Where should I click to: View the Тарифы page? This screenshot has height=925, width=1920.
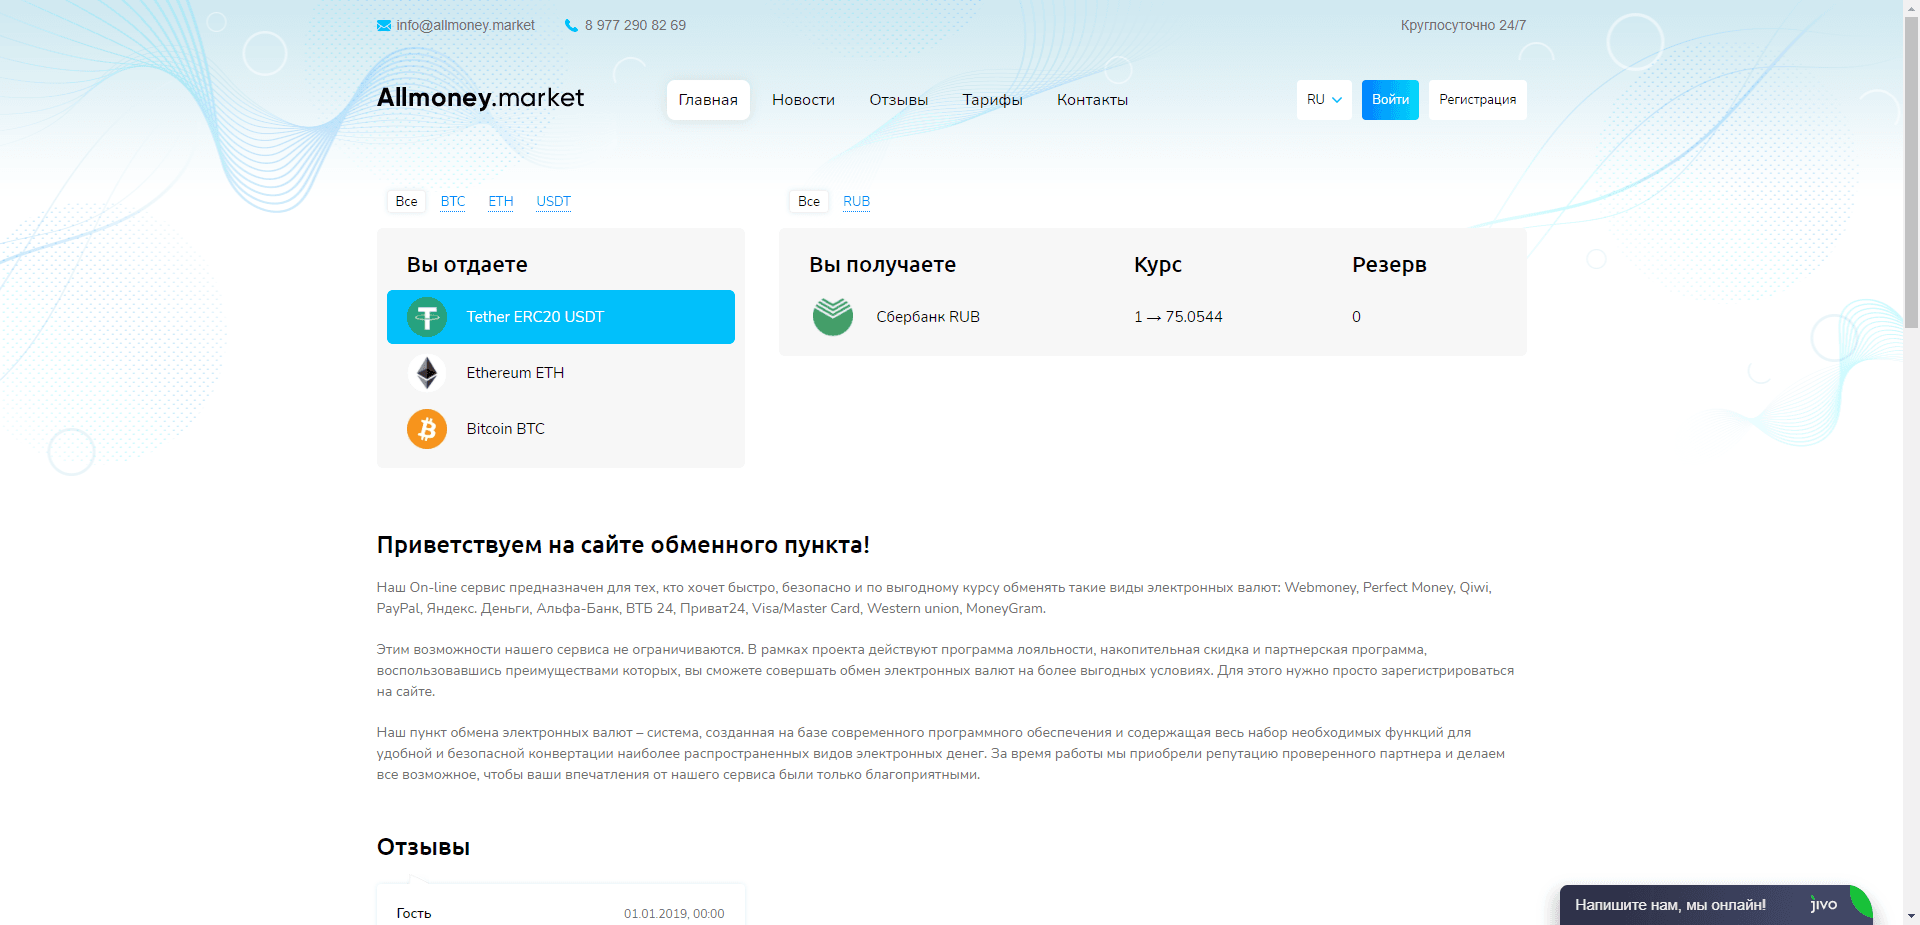click(x=992, y=99)
